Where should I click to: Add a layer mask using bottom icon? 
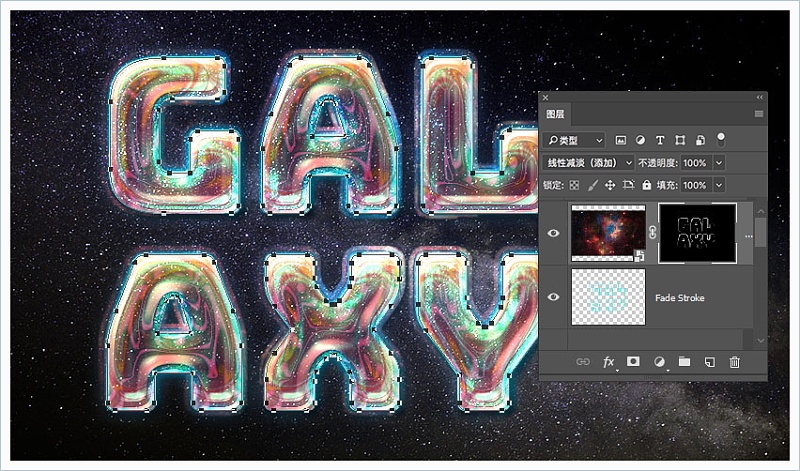[x=633, y=361]
